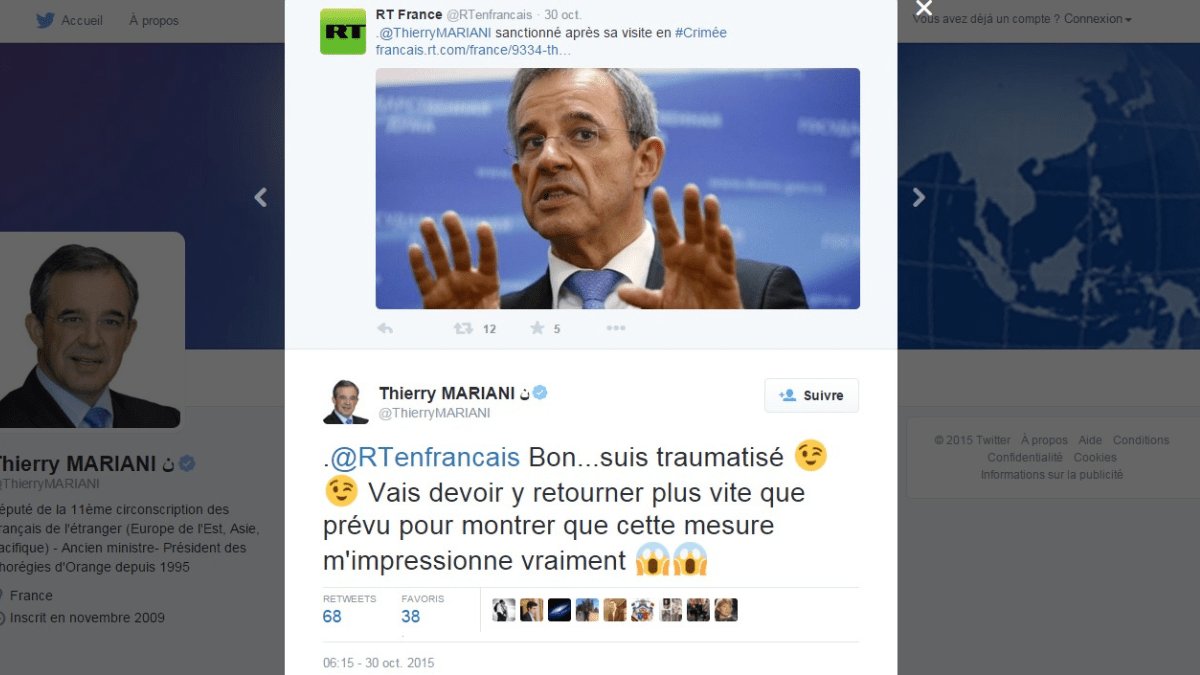Go to next tweet with right arrow
The height and width of the screenshot is (675, 1200).
tap(919, 197)
